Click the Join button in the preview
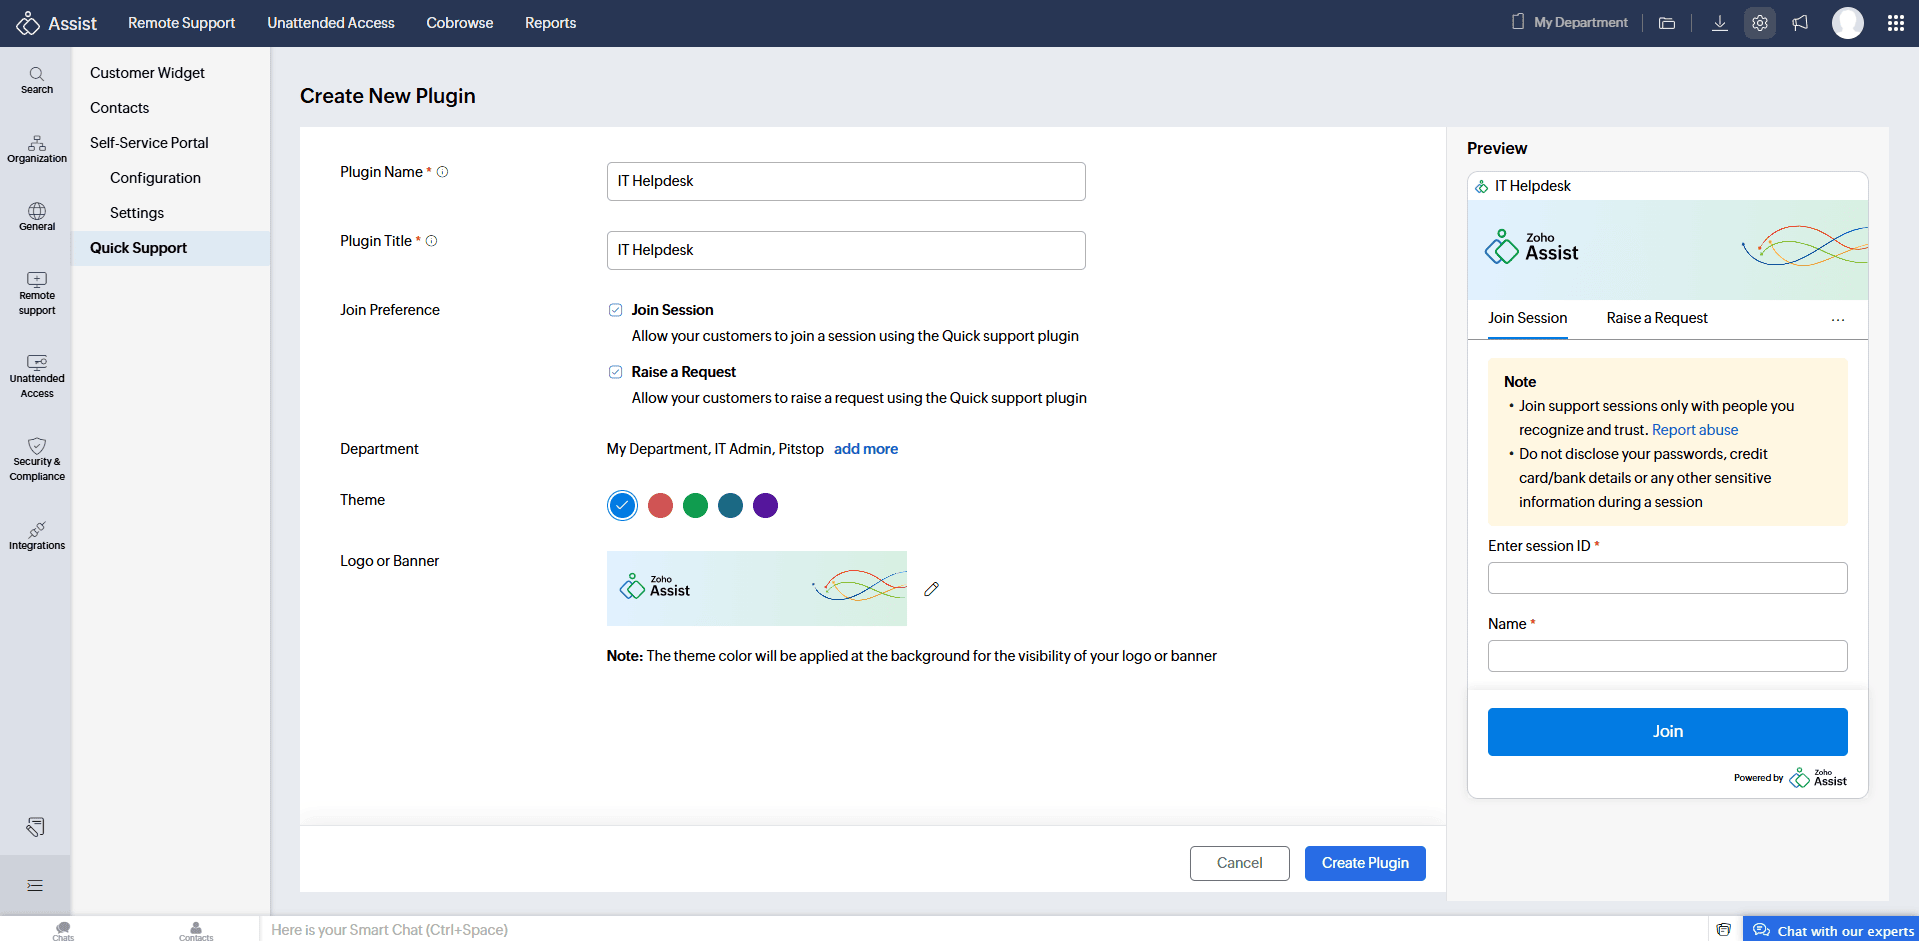The width and height of the screenshot is (1919, 941). (1668, 732)
